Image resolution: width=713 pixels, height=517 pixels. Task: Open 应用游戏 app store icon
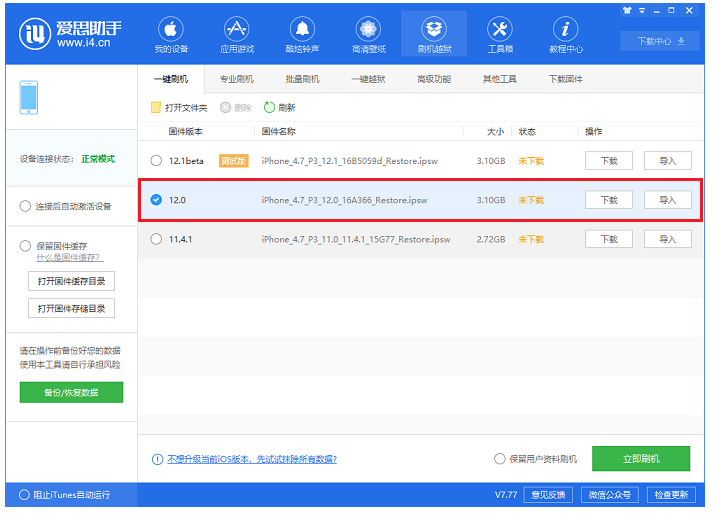click(236, 29)
